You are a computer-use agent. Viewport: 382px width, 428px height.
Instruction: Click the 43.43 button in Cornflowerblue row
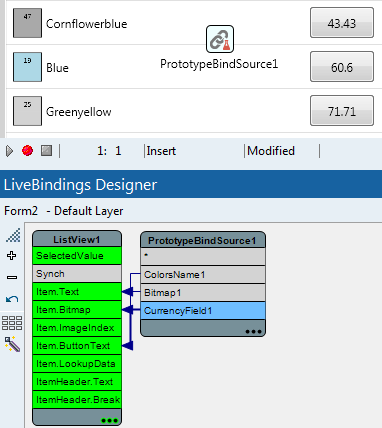click(x=342, y=23)
